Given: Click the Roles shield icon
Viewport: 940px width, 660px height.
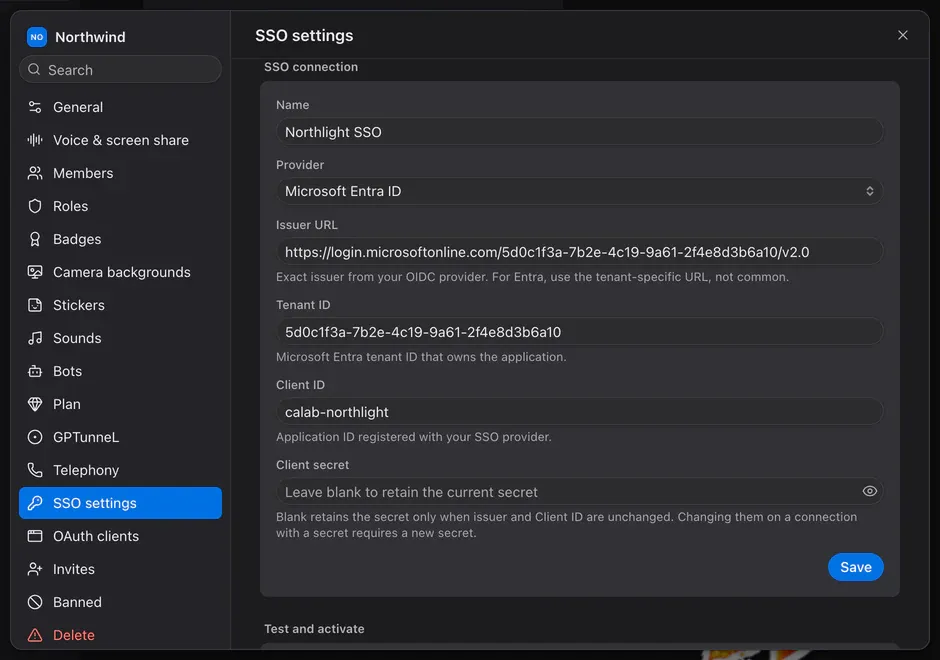Looking at the screenshot, I should 35,206.
